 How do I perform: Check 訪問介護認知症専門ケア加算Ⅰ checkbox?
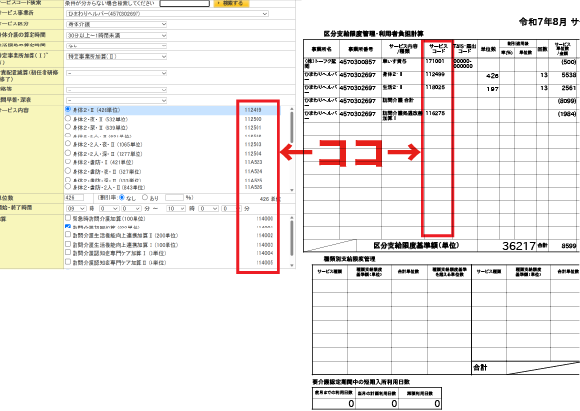click(x=68, y=253)
